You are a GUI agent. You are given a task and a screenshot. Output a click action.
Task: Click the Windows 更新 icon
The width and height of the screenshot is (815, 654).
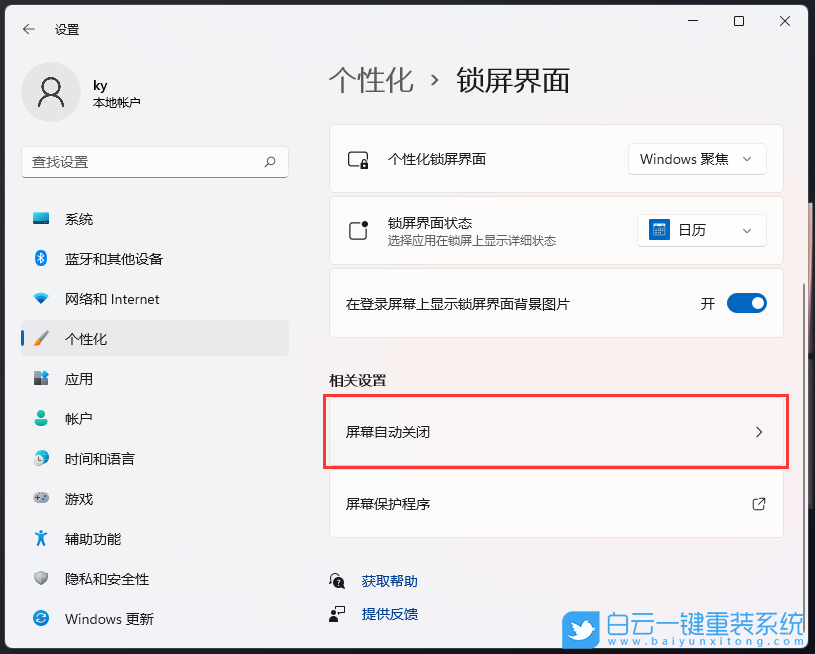[40, 619]
